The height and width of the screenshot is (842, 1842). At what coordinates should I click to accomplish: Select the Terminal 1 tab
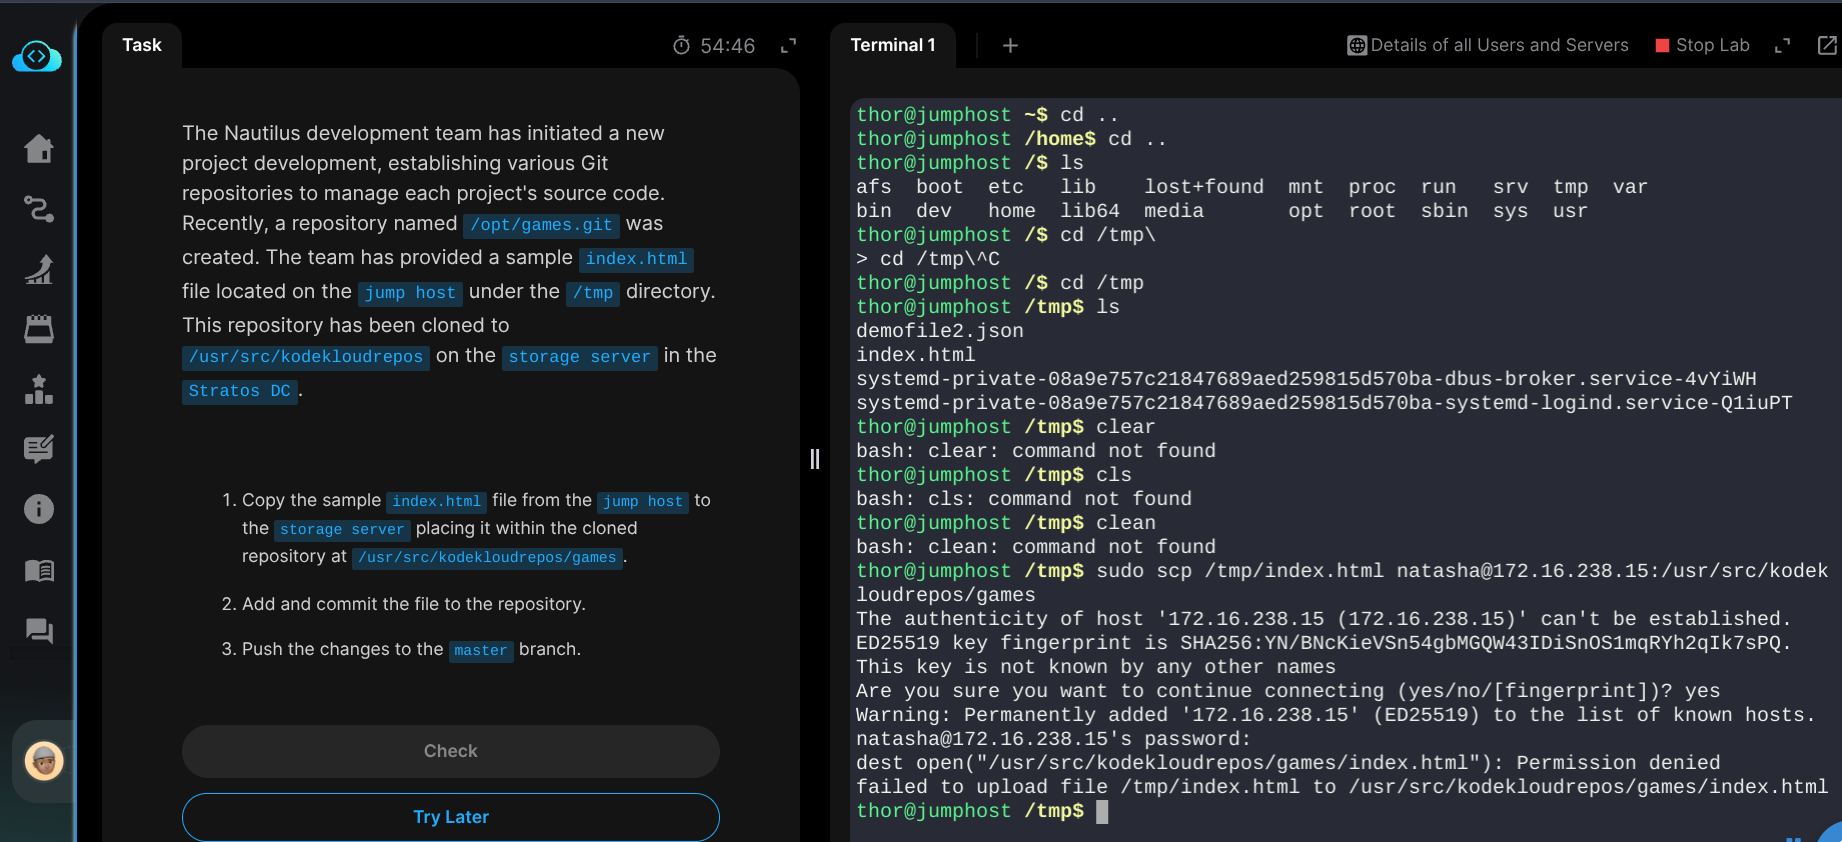[892, 45]
